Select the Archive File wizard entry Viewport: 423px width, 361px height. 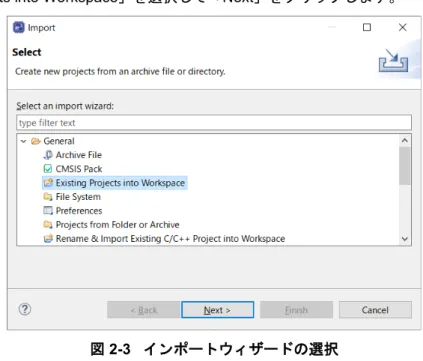pos(73,155)
